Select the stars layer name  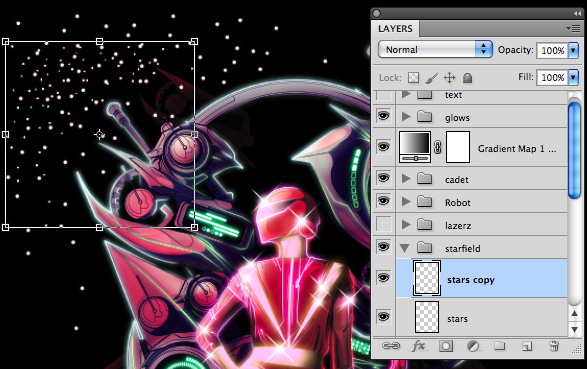457,319
